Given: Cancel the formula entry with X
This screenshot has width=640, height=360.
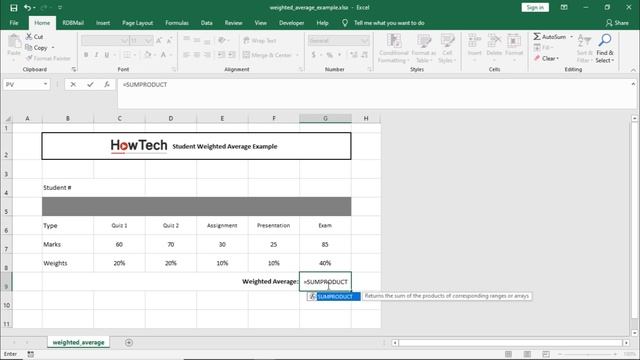Looking at the screenshot, I should pos(73,84).
